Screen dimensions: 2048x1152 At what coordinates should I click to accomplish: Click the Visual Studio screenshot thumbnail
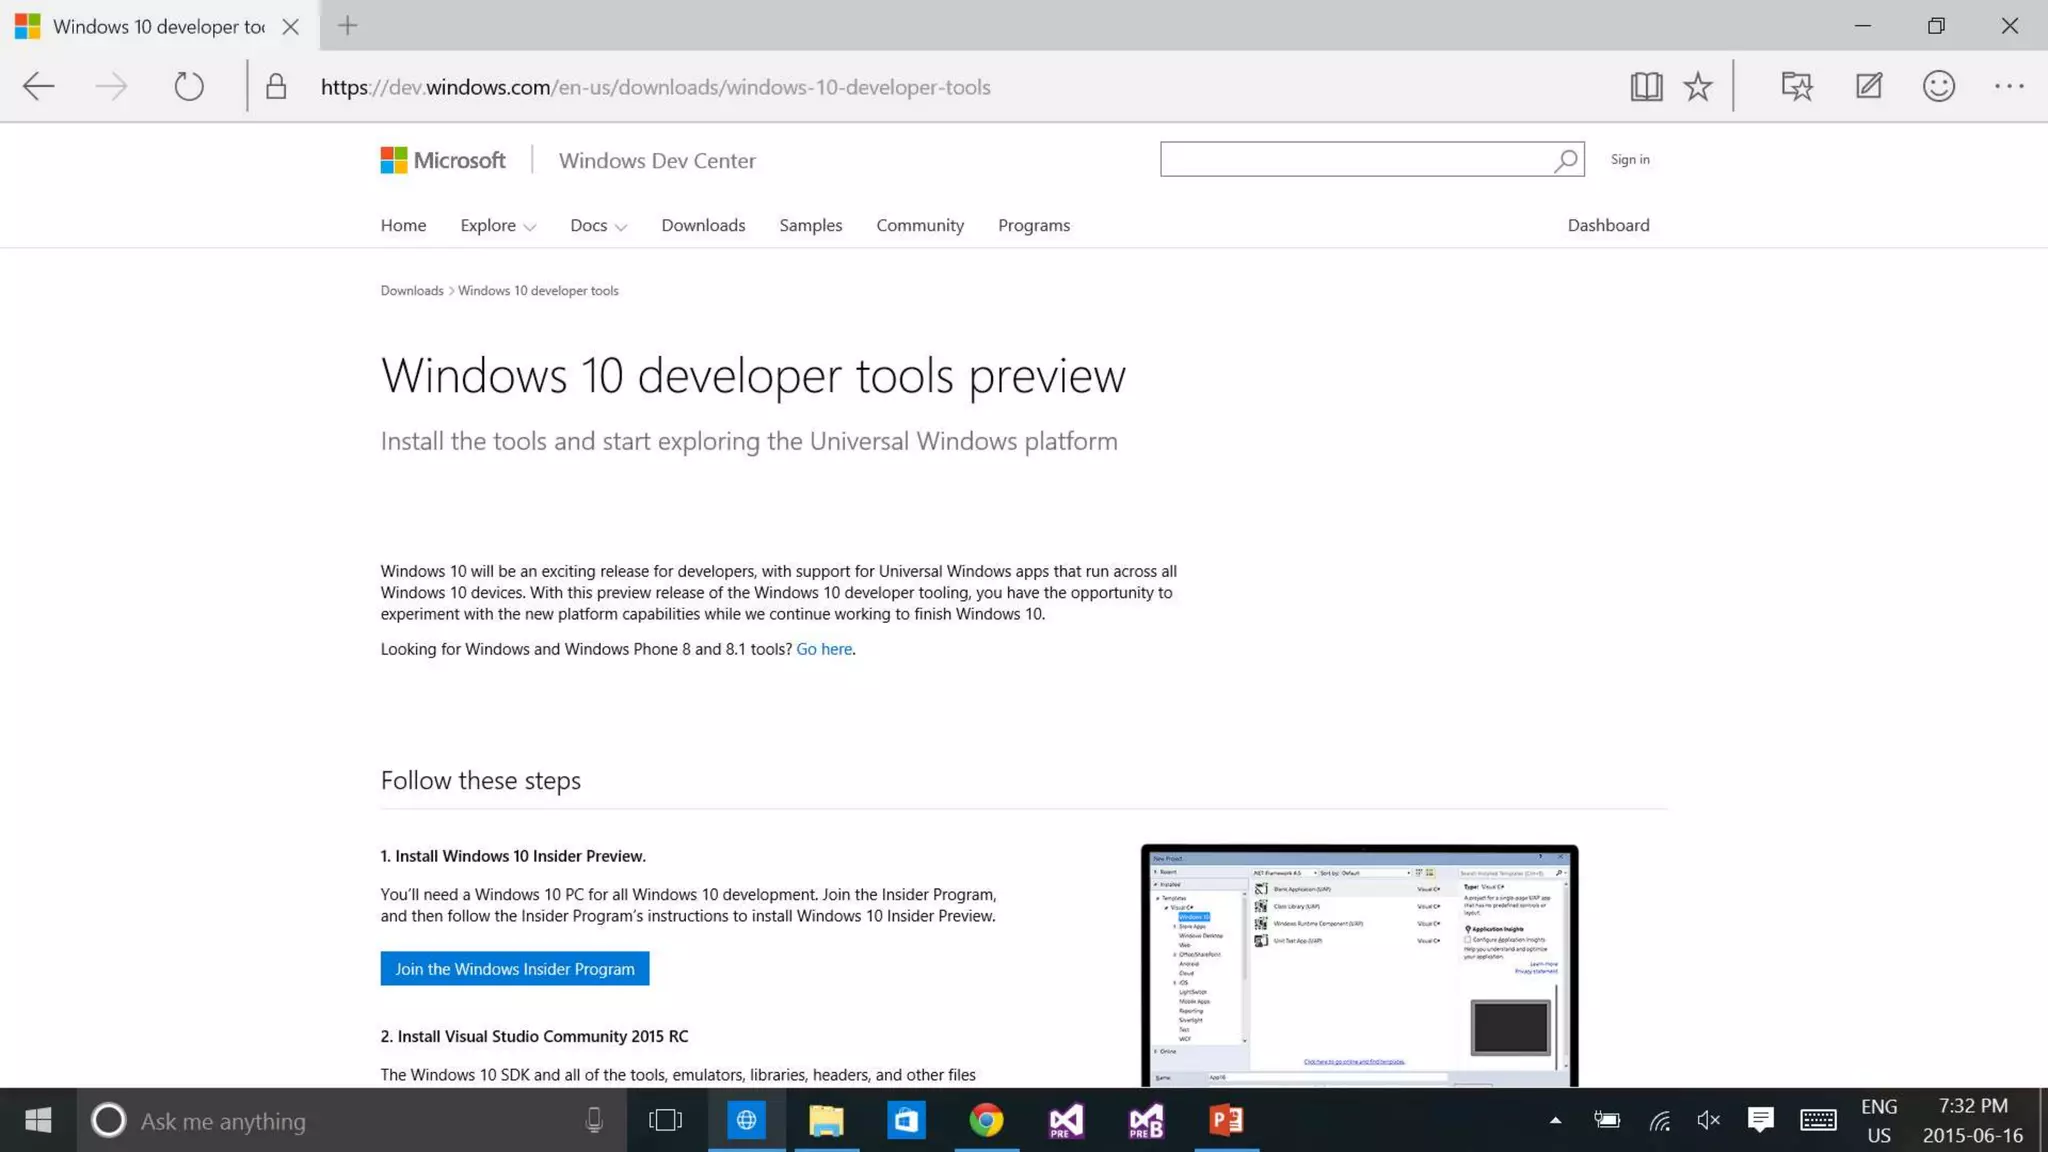coord(1359,966)
